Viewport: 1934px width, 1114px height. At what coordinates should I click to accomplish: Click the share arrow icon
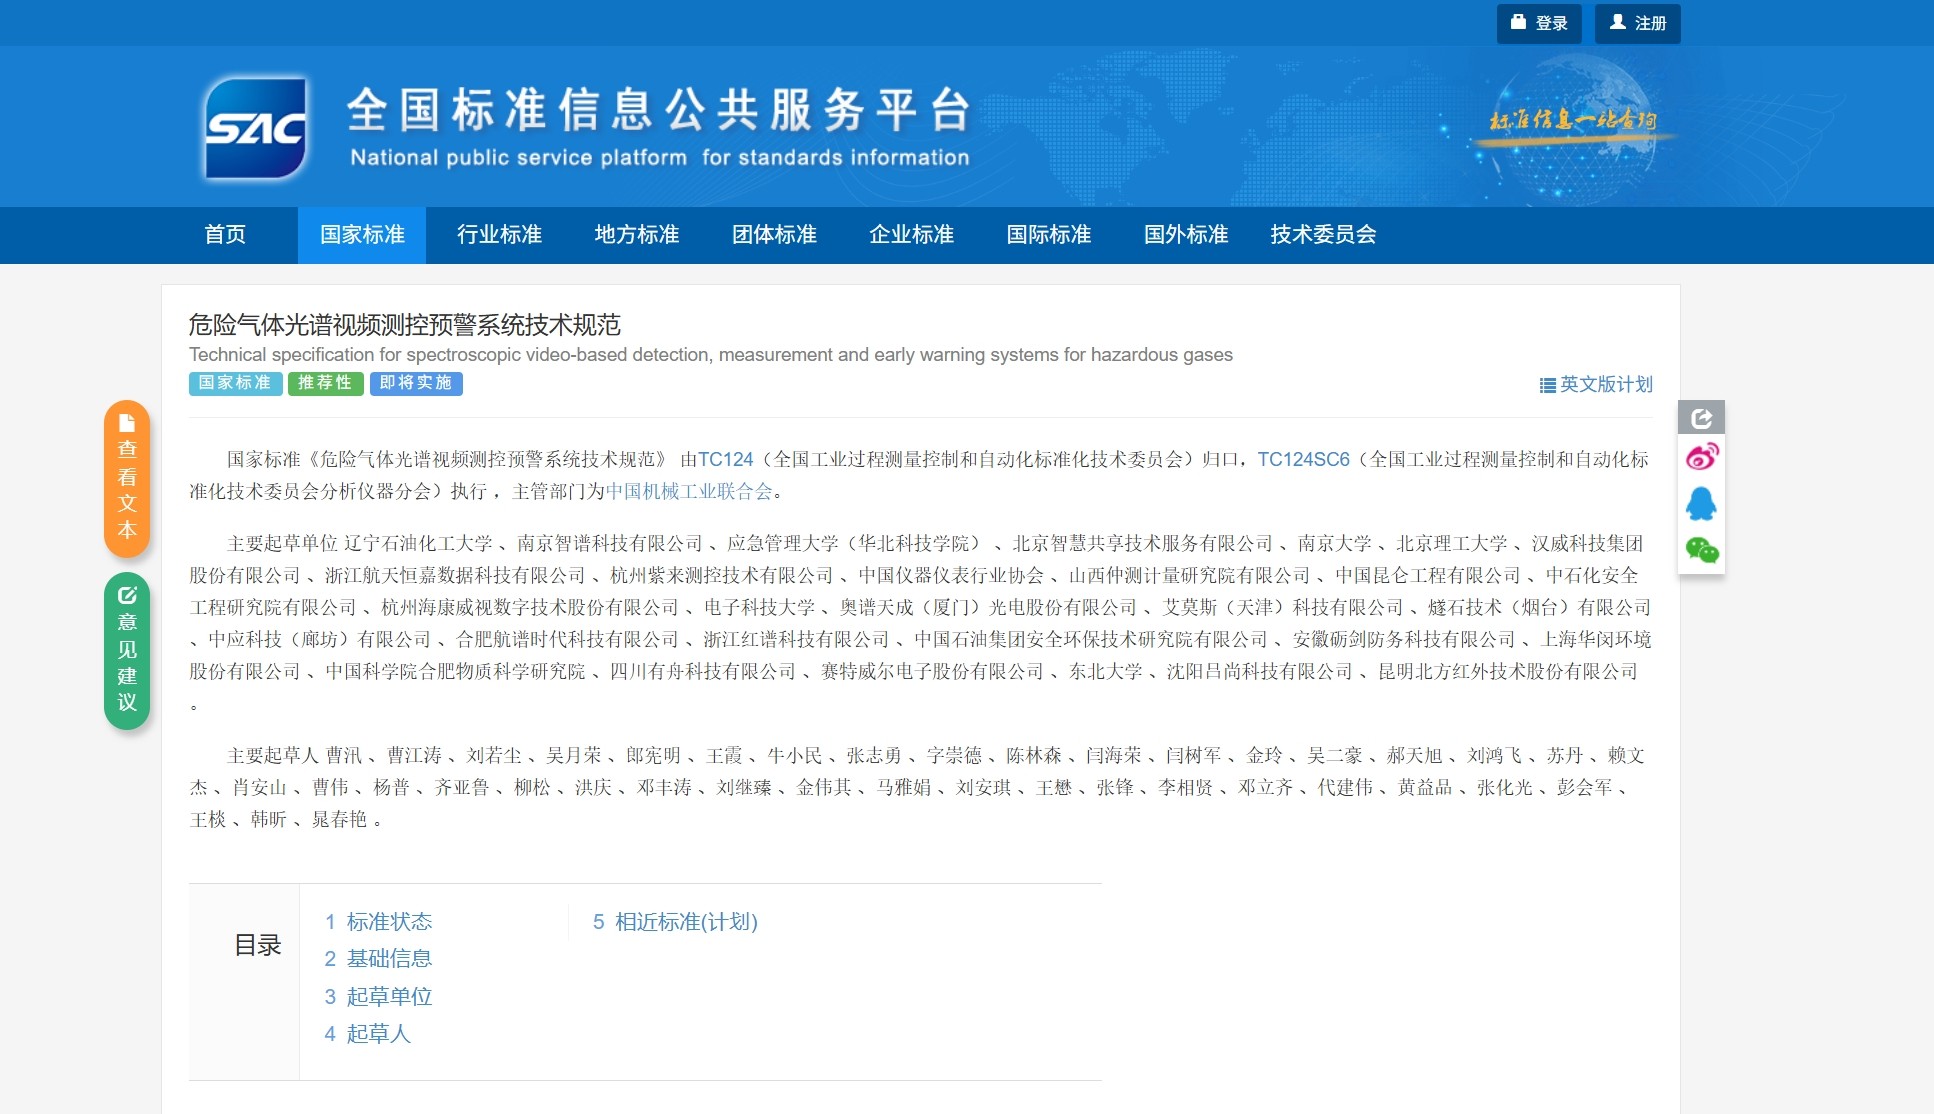(1701, 418)
